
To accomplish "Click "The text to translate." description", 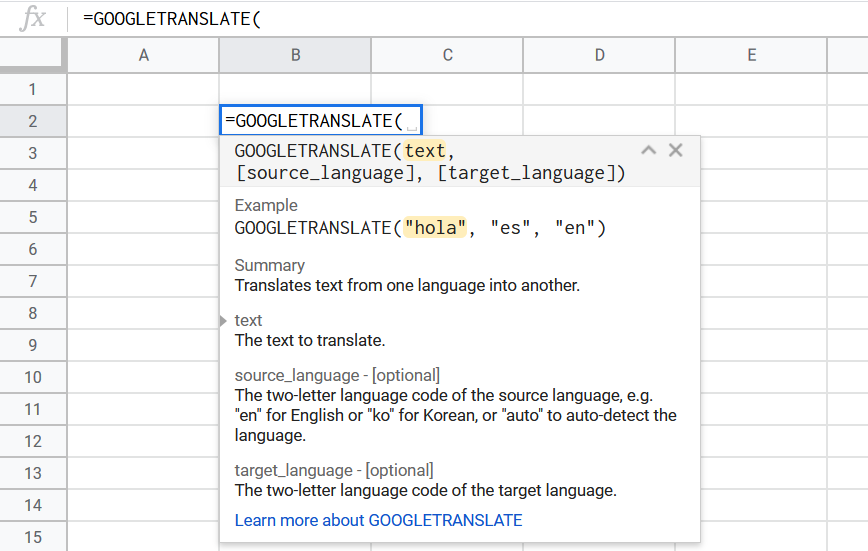I will point(309,340).
